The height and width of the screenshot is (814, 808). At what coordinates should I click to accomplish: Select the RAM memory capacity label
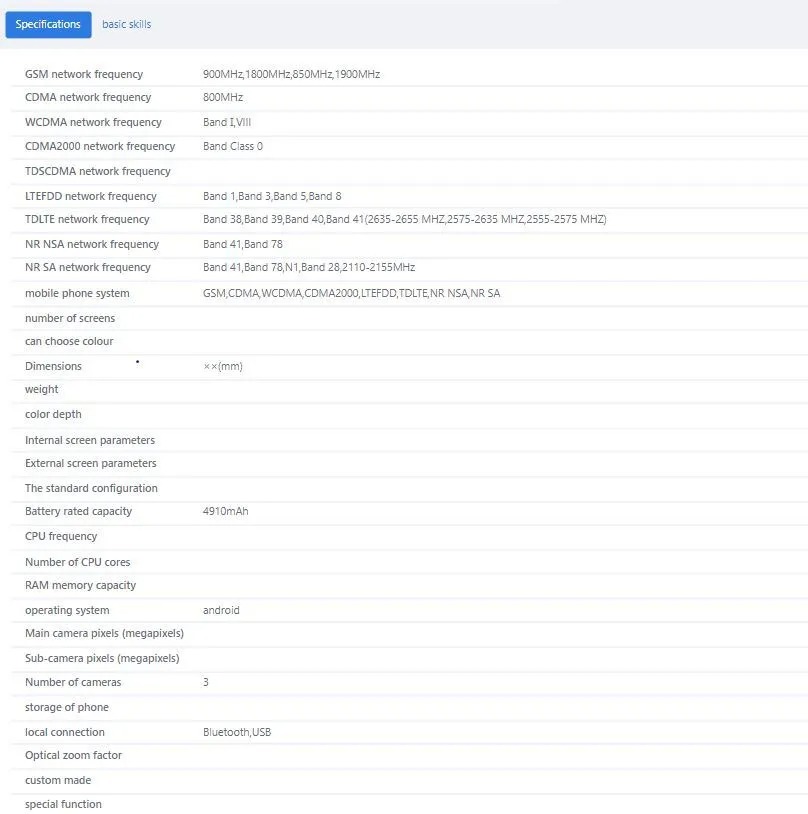click(x=80, y=585)
